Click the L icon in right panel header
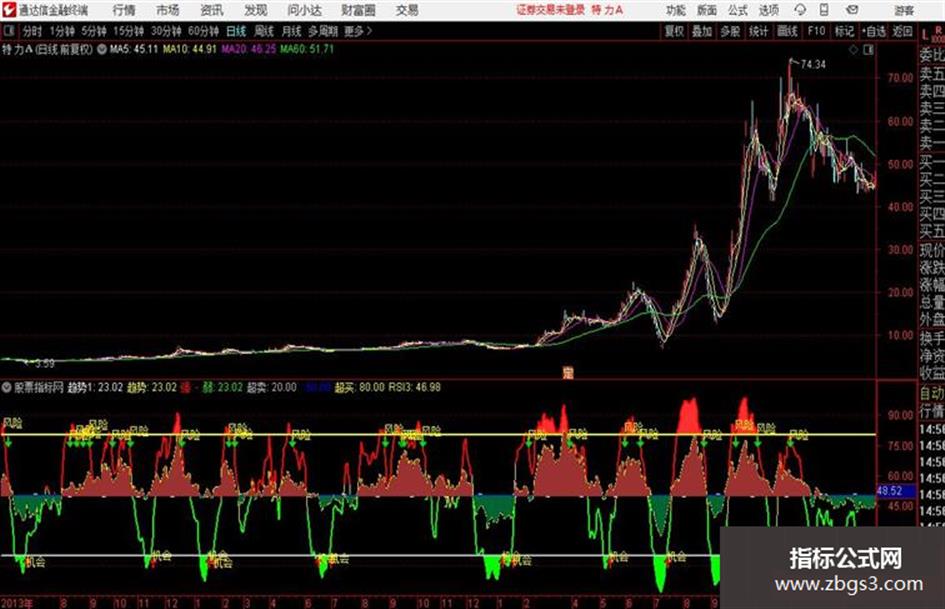This screenshot has height=609, width=945. click(x=925, y=35)
